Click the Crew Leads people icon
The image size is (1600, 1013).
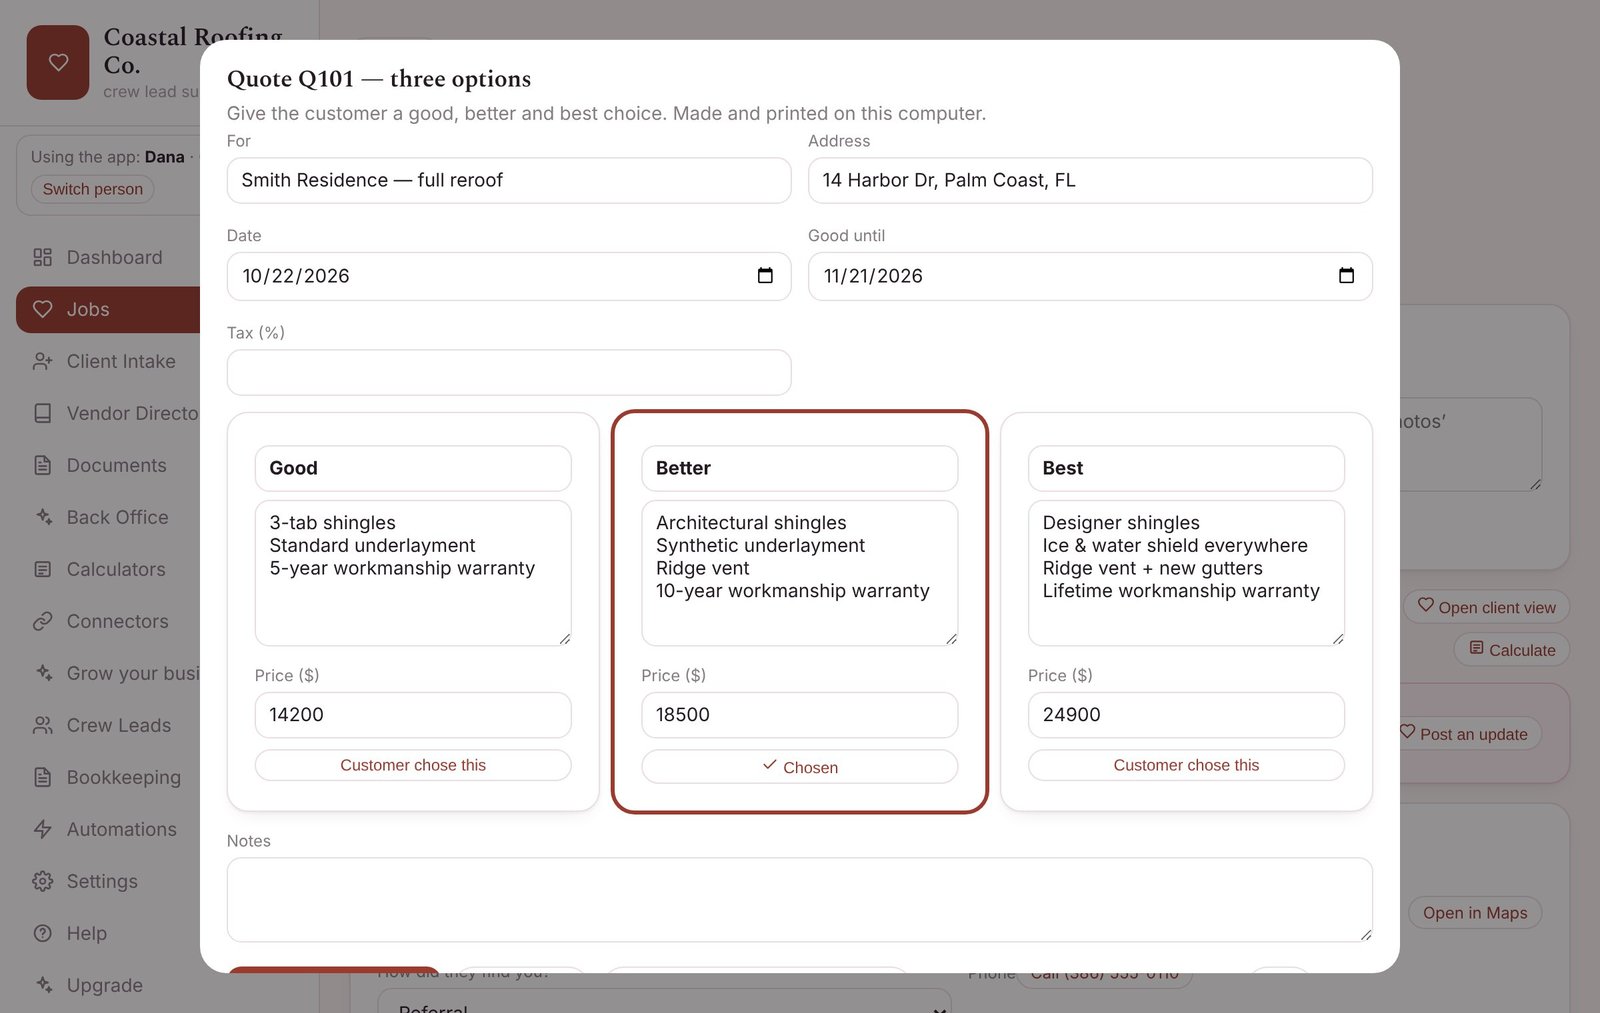click(x=42, y=725)
